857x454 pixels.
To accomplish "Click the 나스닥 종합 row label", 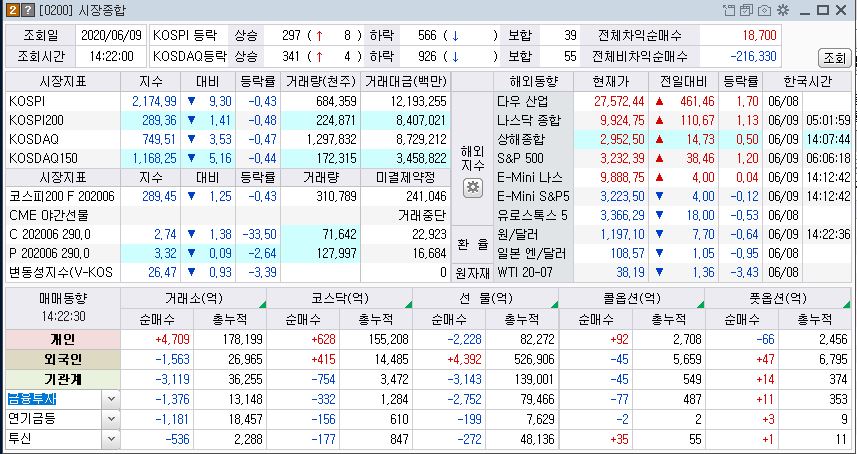I will [x=529, y=120].
